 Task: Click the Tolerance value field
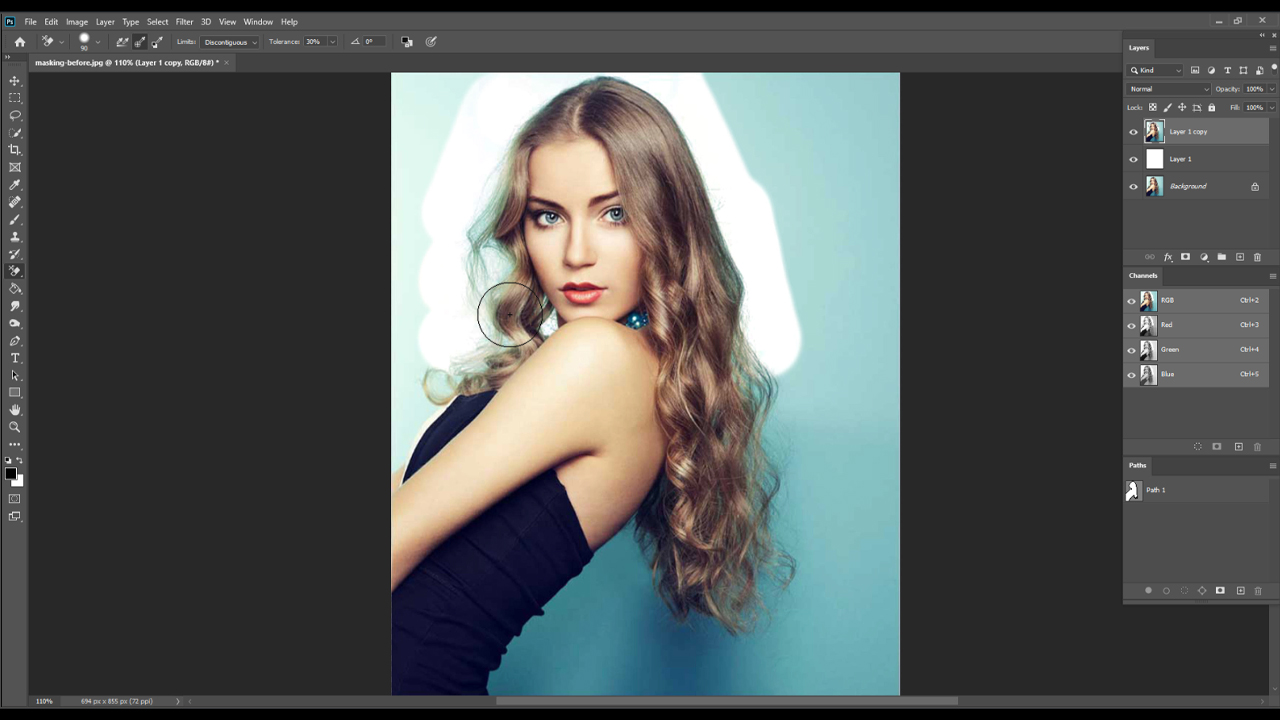pos(314,42)
